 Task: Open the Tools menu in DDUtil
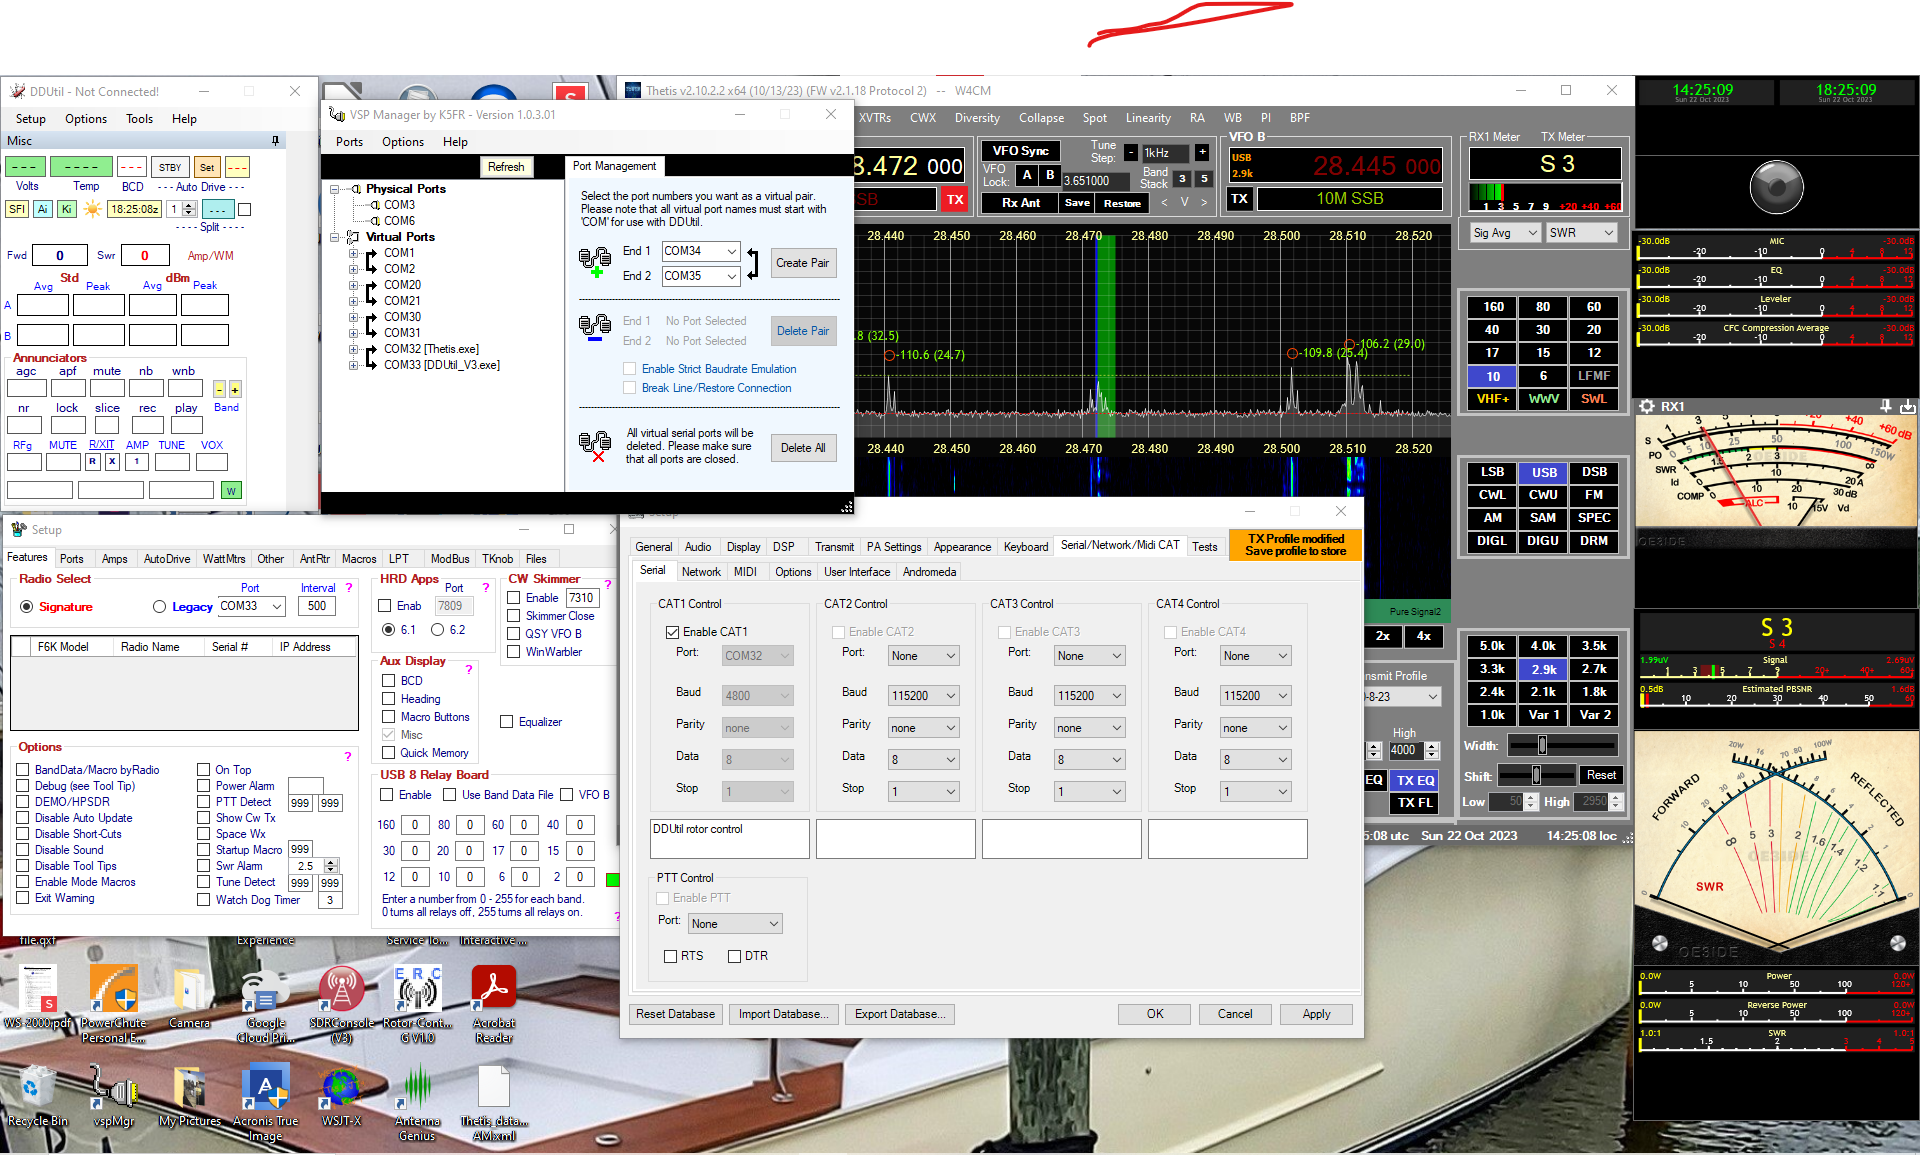point(139,119)
